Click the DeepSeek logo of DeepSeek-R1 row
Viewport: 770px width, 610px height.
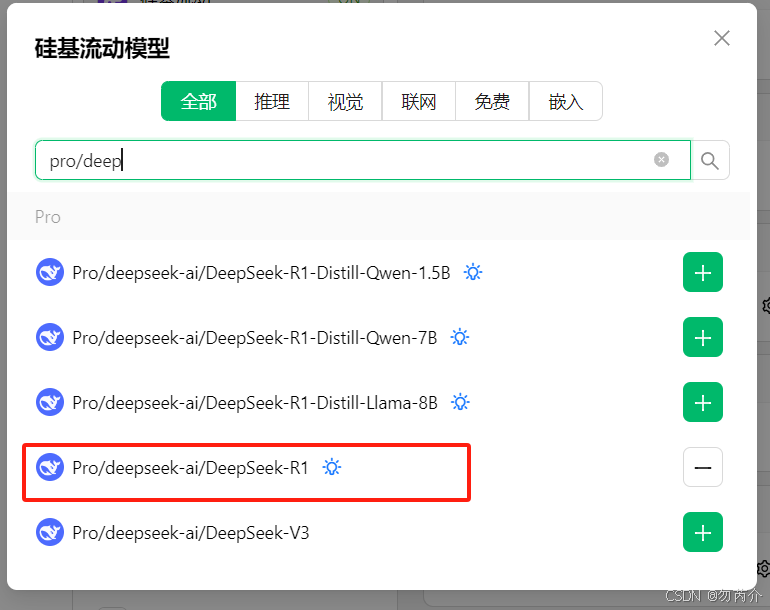pyautogui.click(x=50, y=467)
